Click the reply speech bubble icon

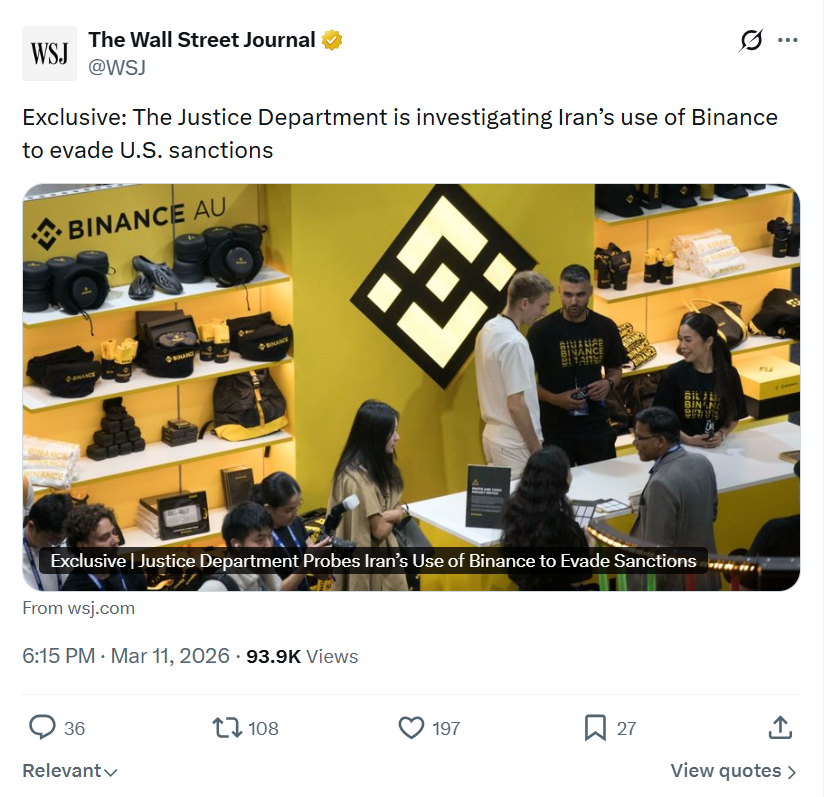pyautogui.click(x=40, y=728)
